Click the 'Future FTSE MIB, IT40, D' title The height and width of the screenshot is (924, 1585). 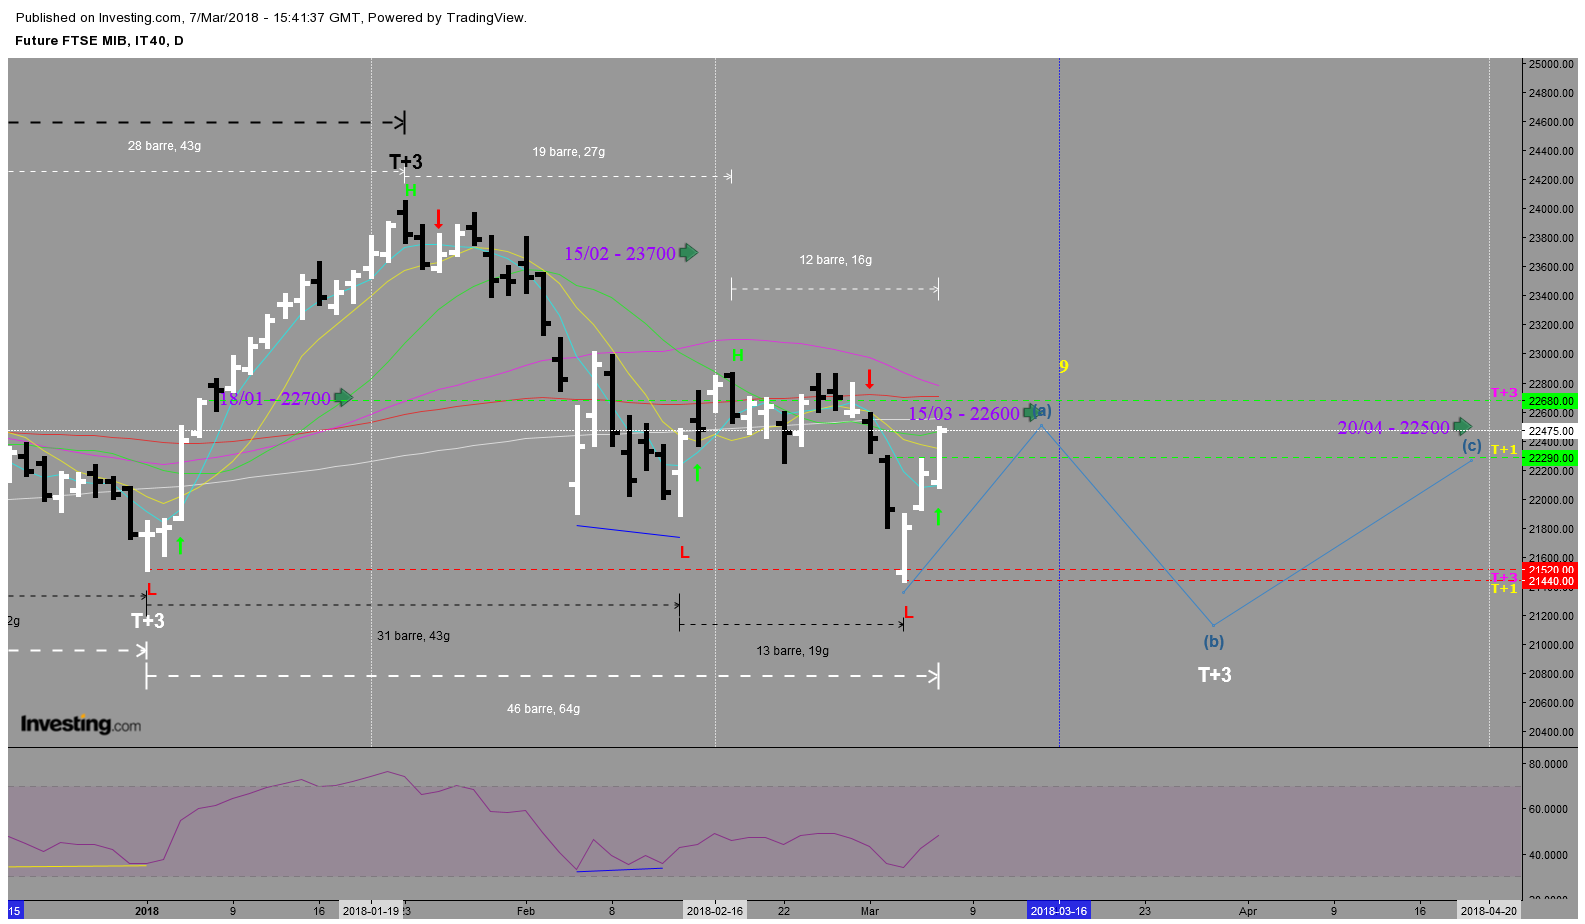[99, 41]
